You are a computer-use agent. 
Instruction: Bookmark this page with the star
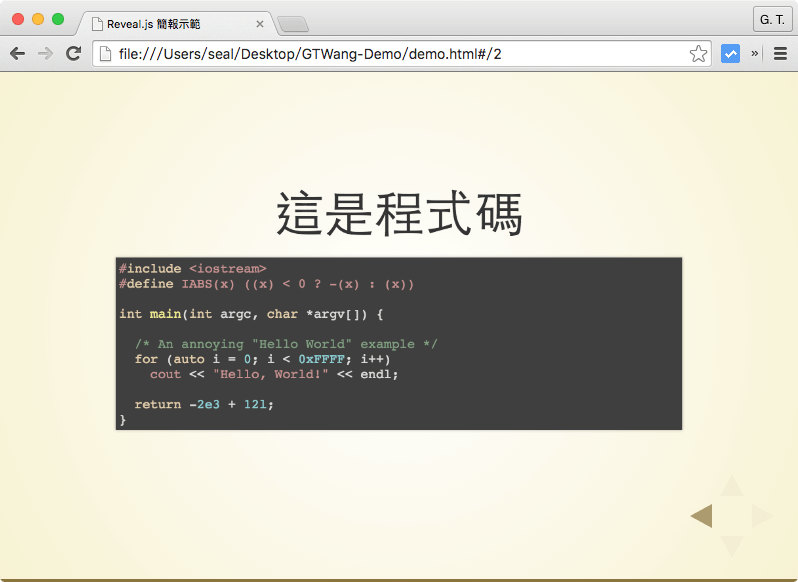point(698,54)
